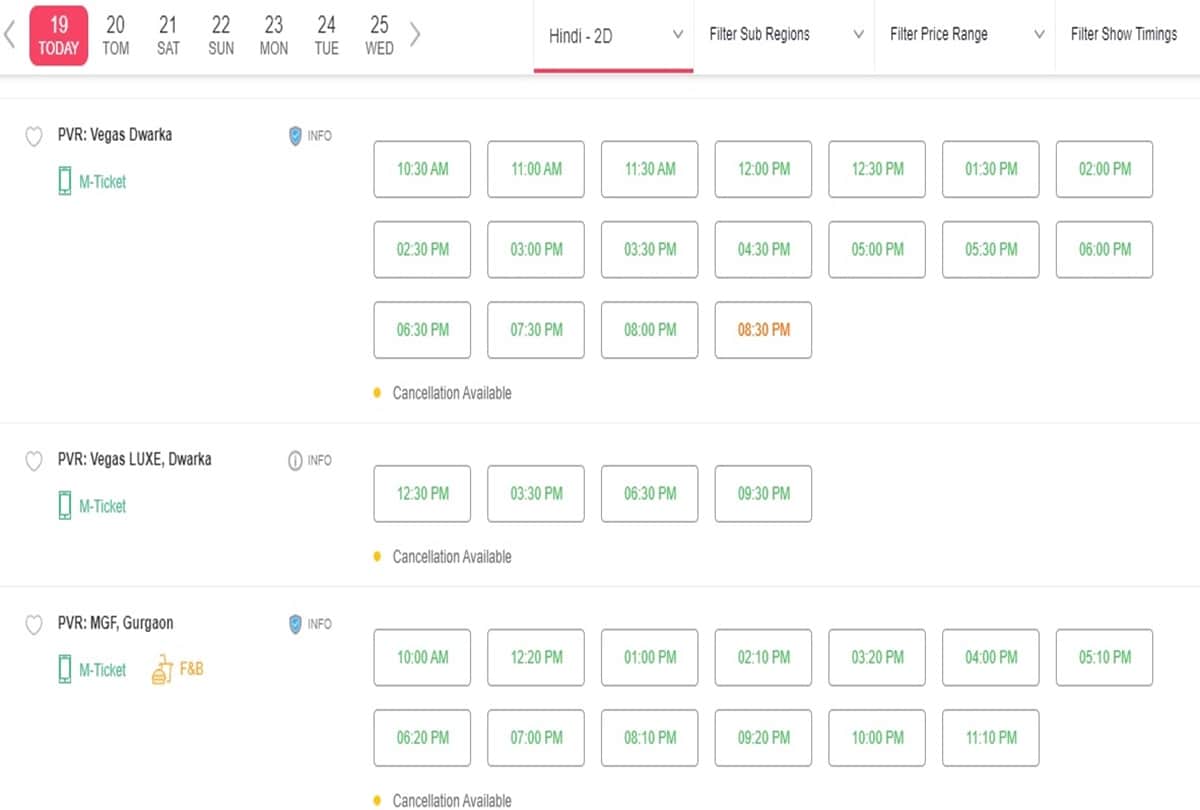The height and width of the screenshot is (810, 1200).
Task: Choose 09:30 PM showtime at Vegas LUXE
Action: pyautogui.click(x=763, y=494)
